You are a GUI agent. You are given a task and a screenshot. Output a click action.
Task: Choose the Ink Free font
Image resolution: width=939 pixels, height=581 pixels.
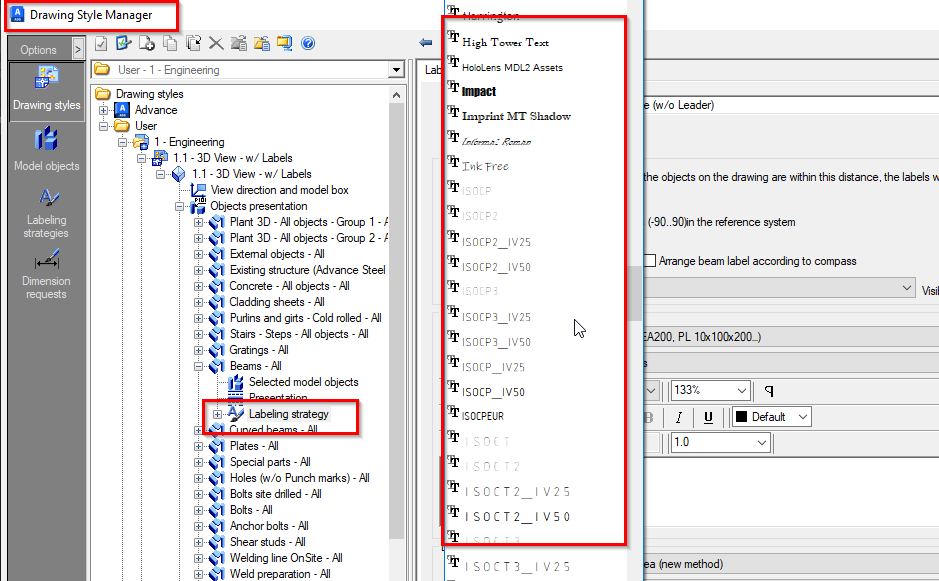pyautogui.click(x=485, y=166)
